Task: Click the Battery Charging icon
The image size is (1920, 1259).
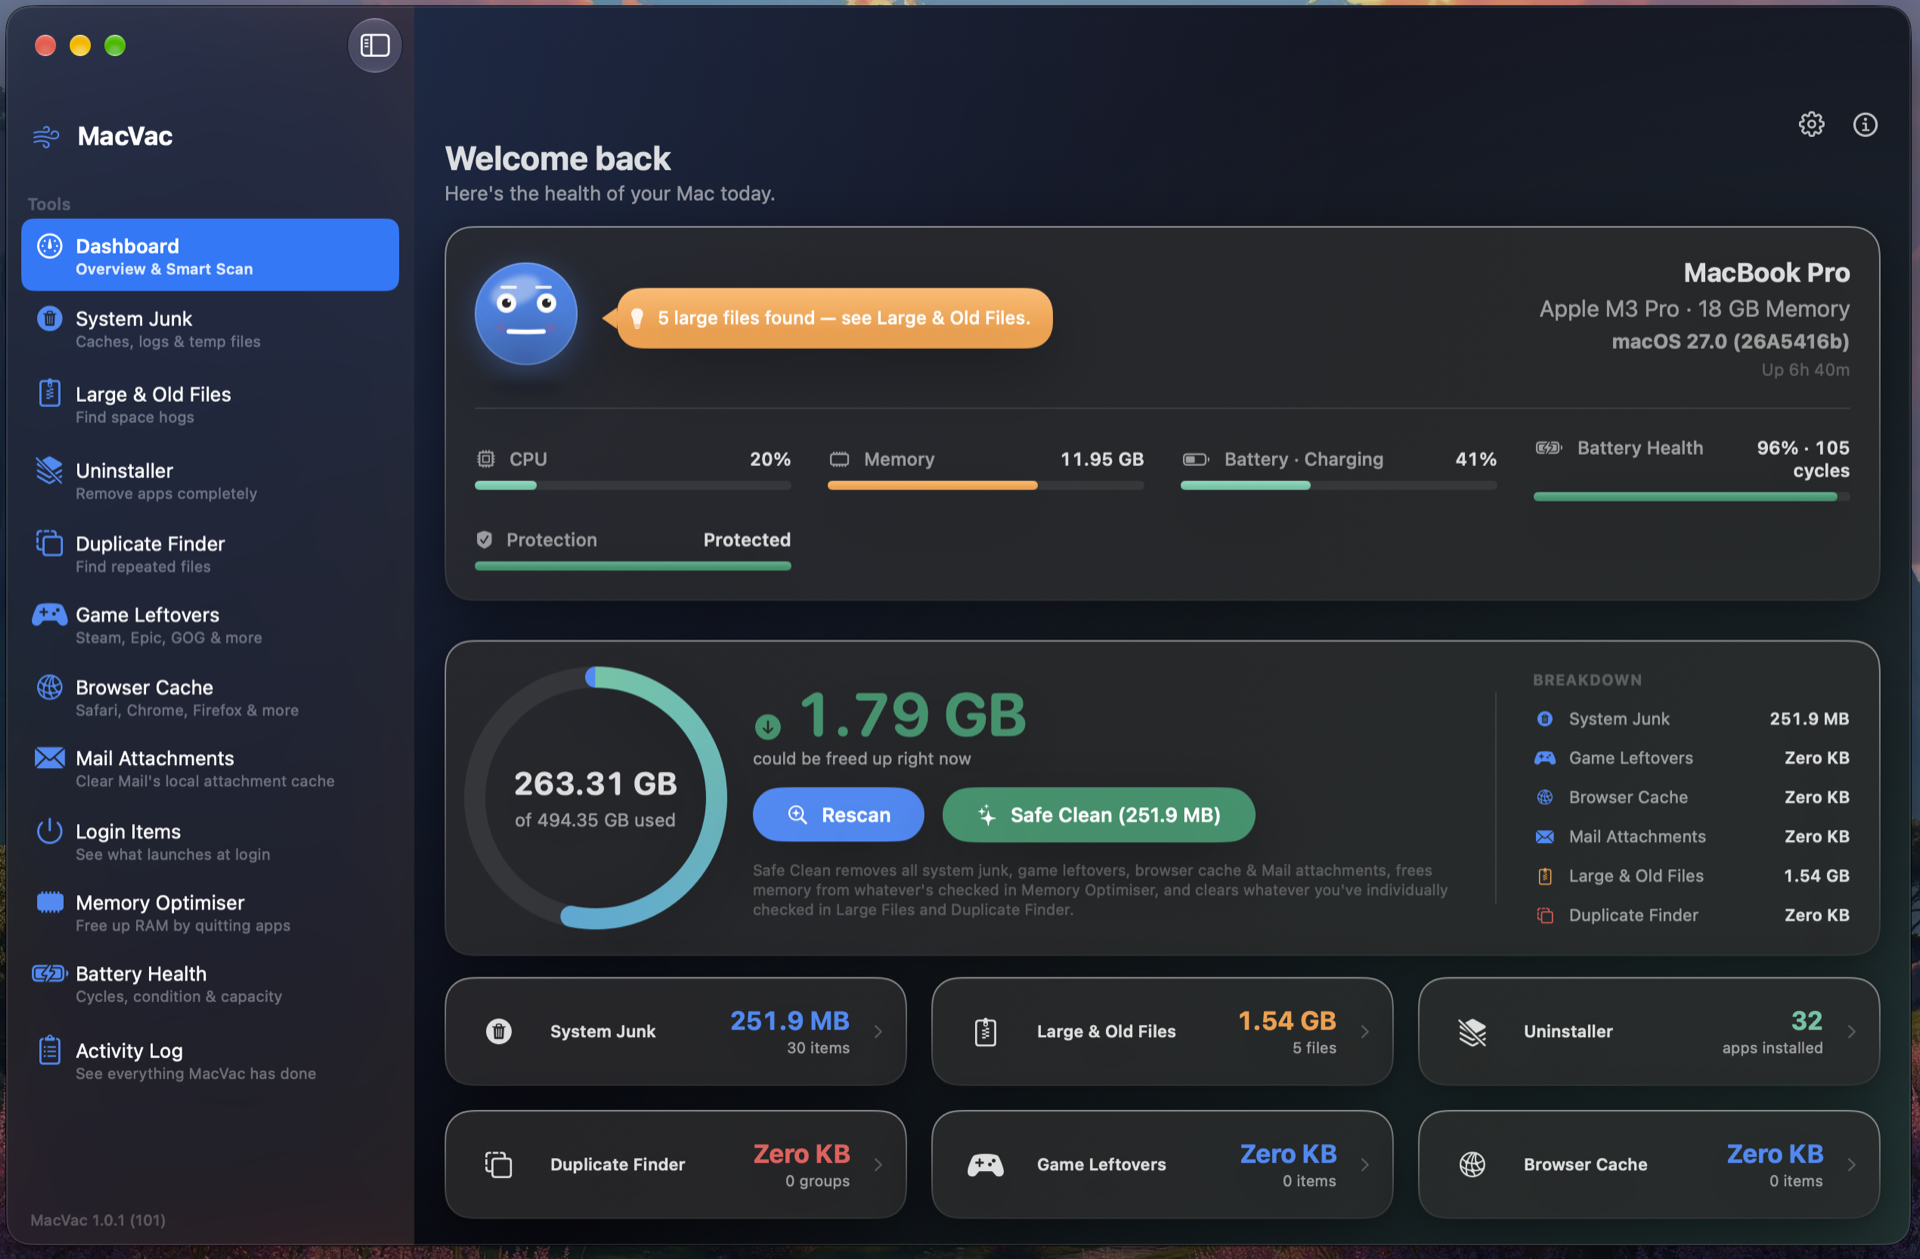Action: coord(1195,459)
